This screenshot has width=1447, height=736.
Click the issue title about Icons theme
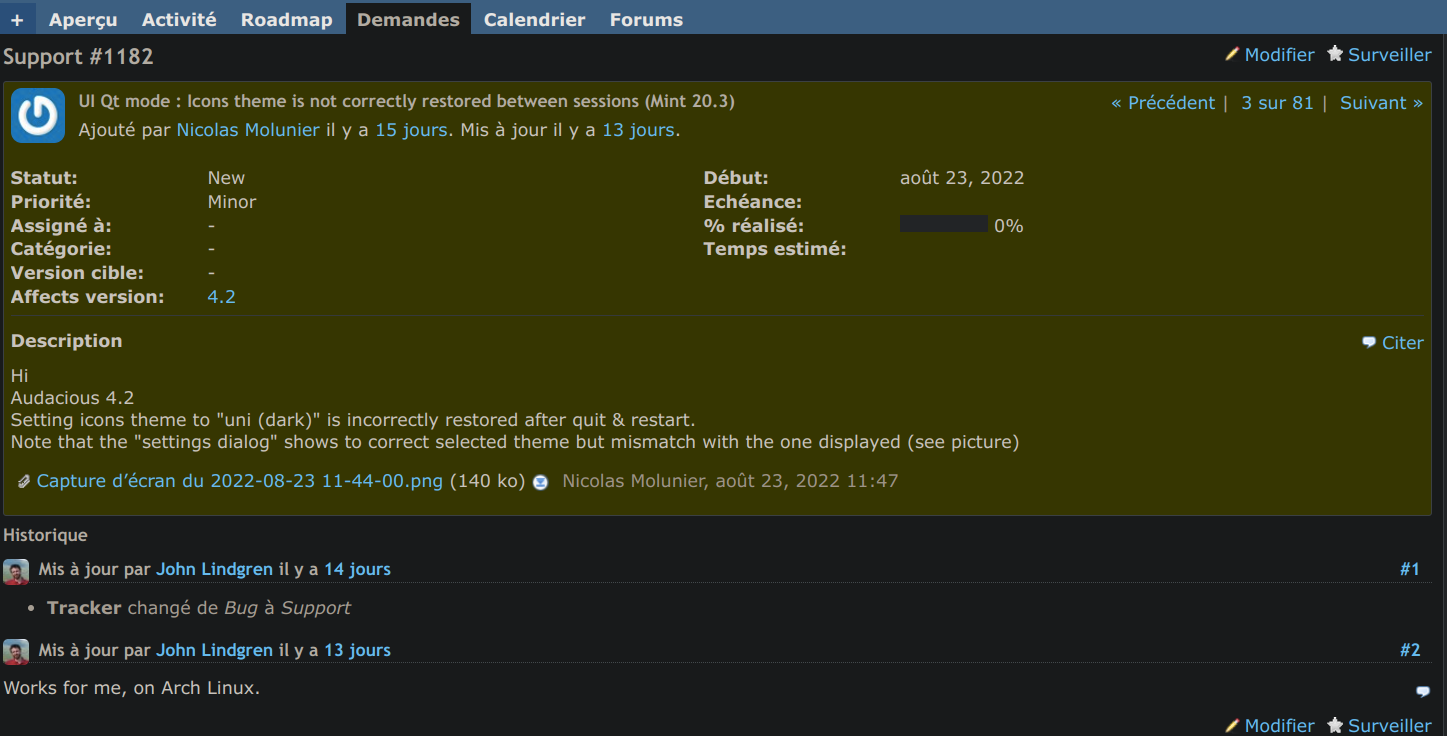pos(407,101)
